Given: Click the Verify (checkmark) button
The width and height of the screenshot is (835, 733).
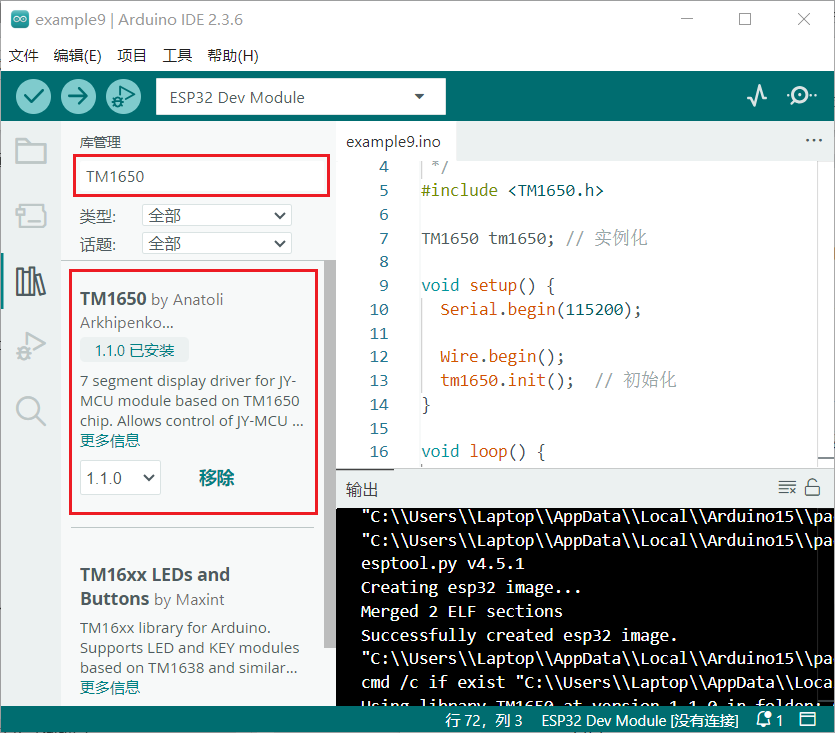Looking at the screenshot, I should [34, 96].
